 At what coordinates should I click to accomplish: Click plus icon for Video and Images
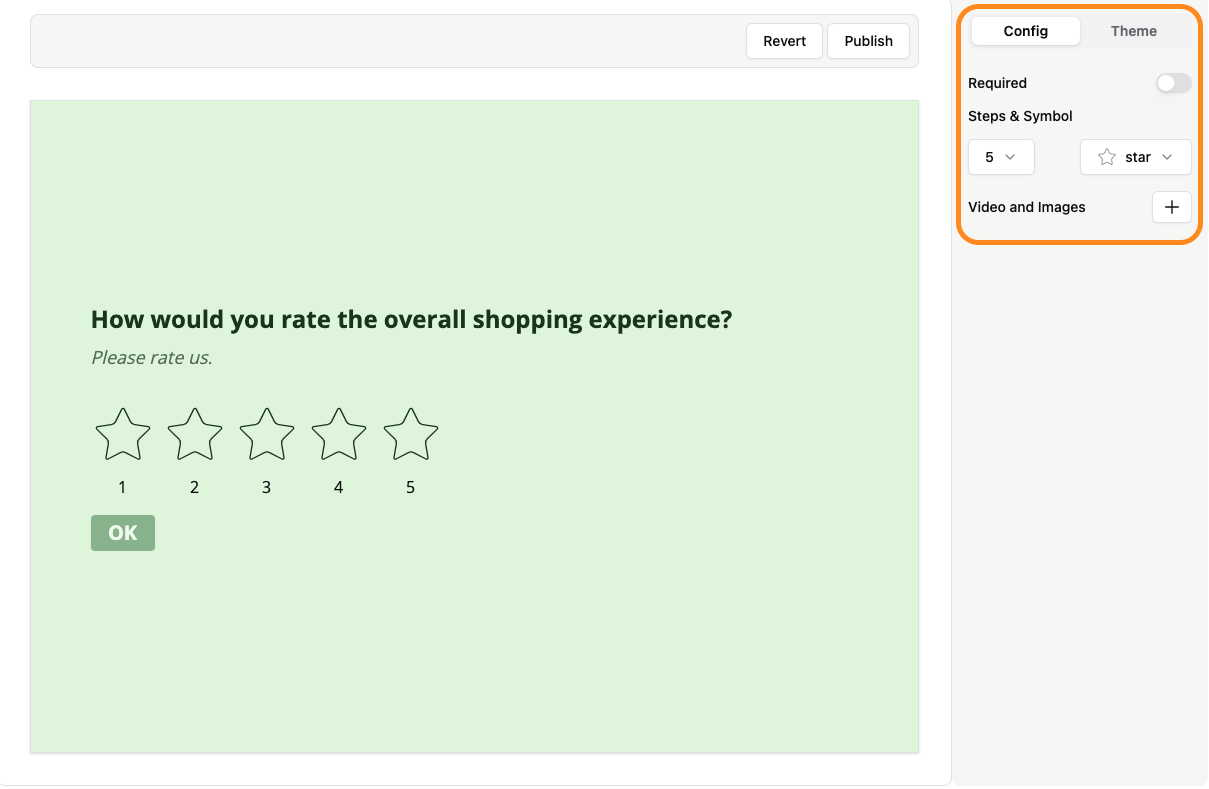1172,207
